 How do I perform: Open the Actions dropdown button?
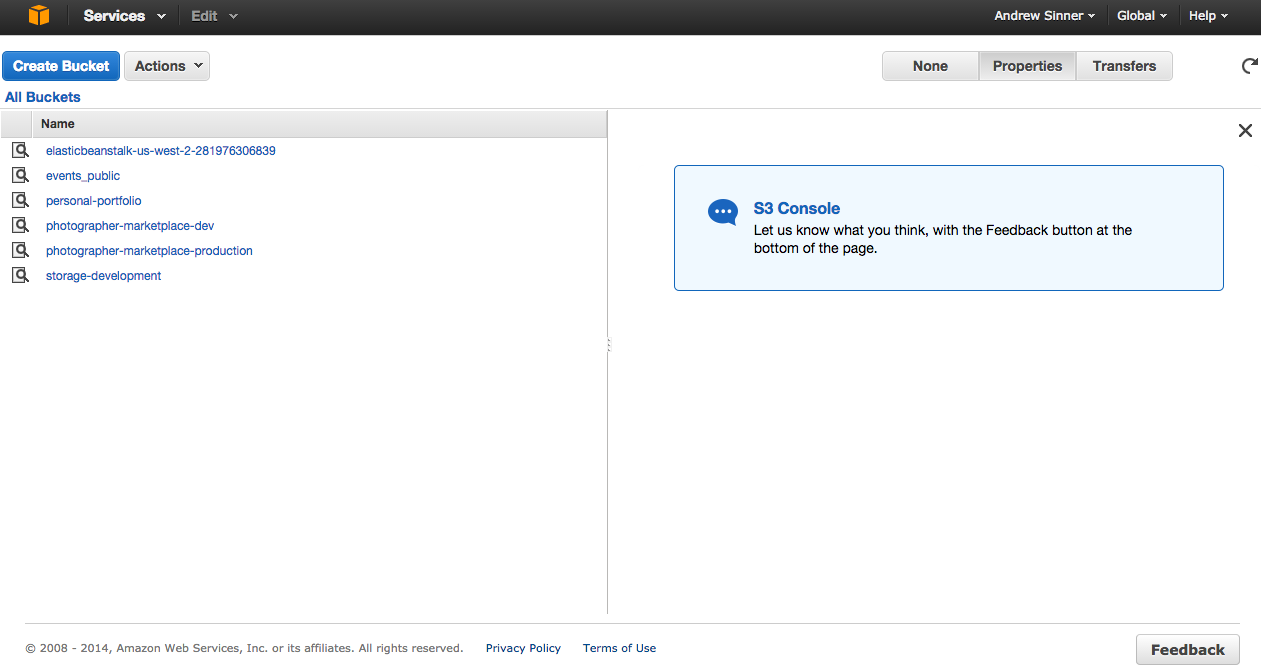click(167, 66)
